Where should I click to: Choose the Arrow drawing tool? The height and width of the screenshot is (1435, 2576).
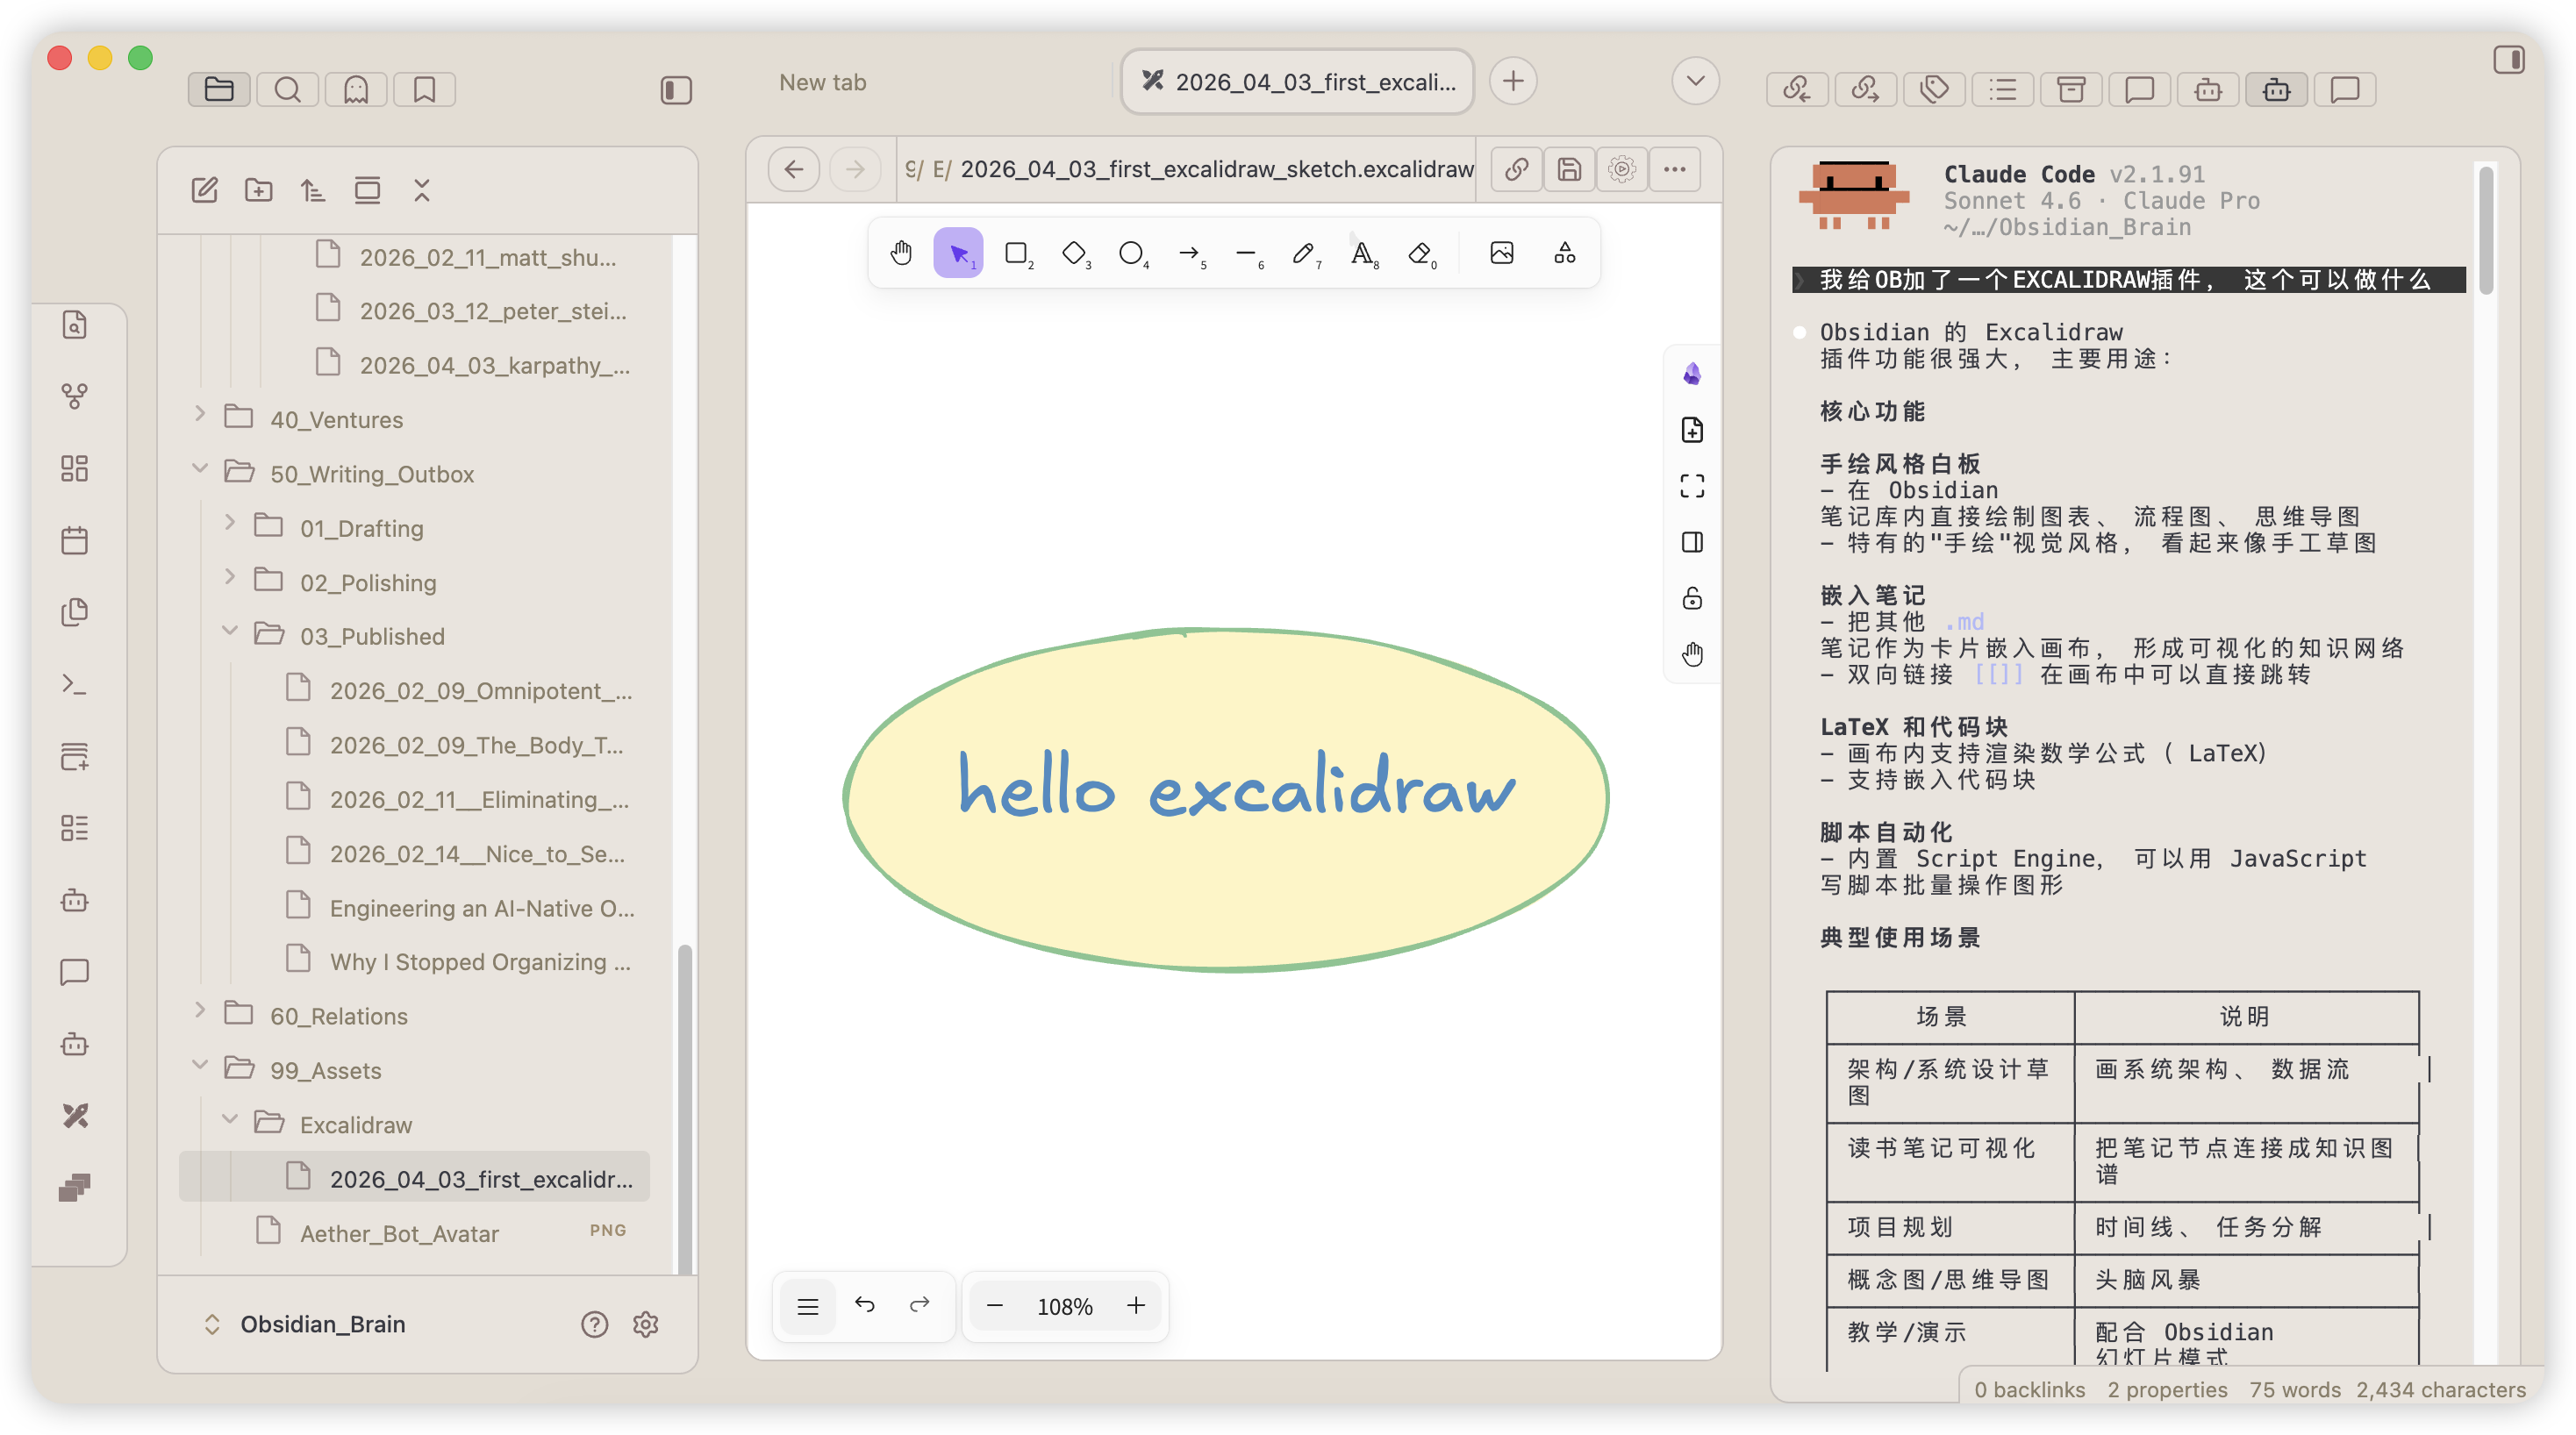point(1188,253)
